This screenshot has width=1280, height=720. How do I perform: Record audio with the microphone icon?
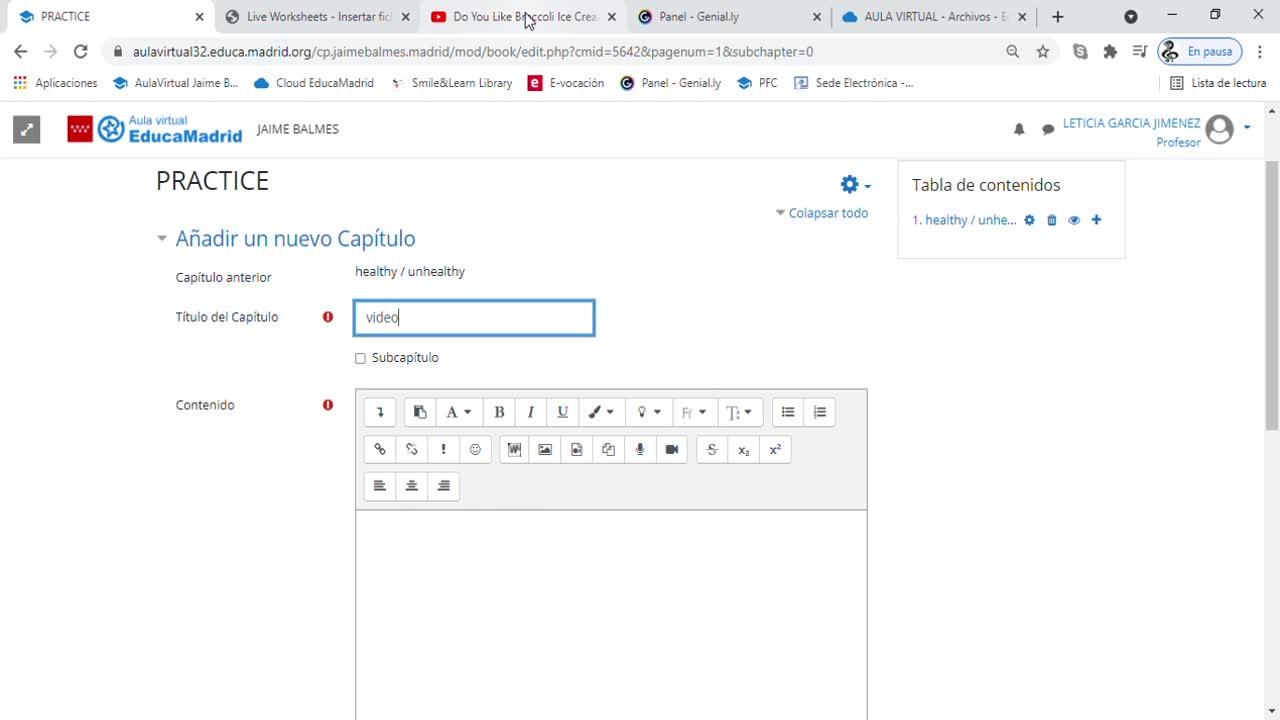tap(640, 449)
